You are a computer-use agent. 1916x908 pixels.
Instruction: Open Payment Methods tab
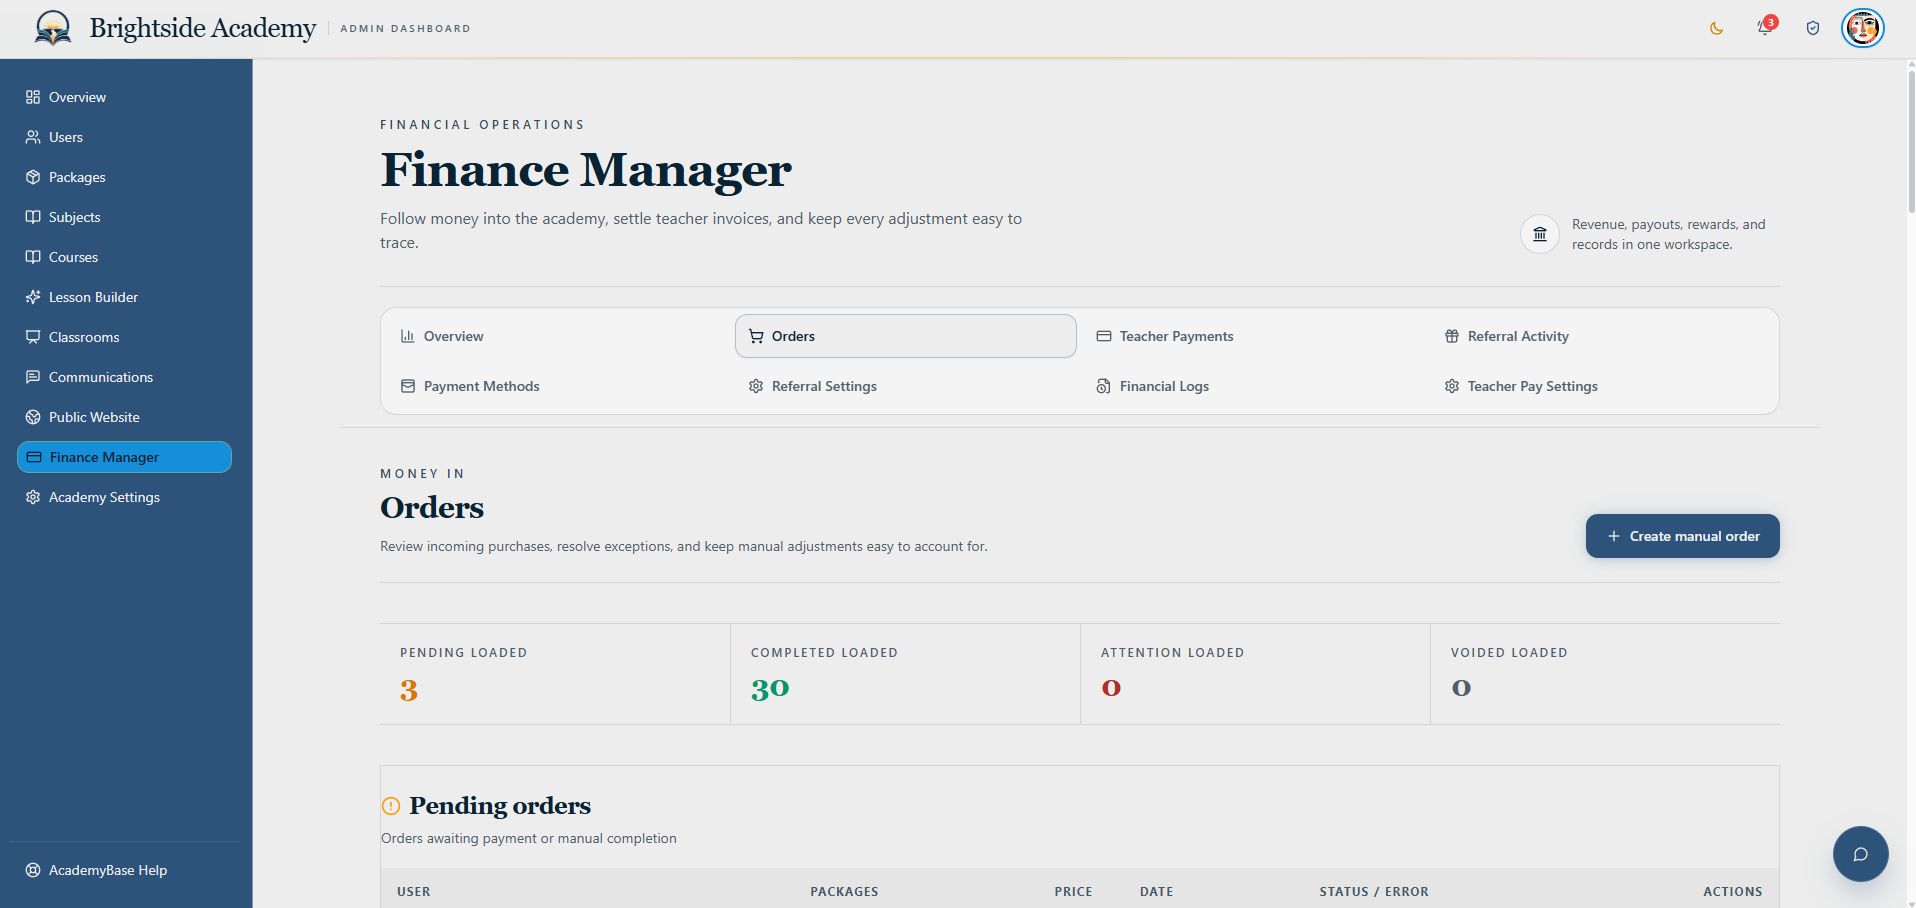click(x=557, y=386)
